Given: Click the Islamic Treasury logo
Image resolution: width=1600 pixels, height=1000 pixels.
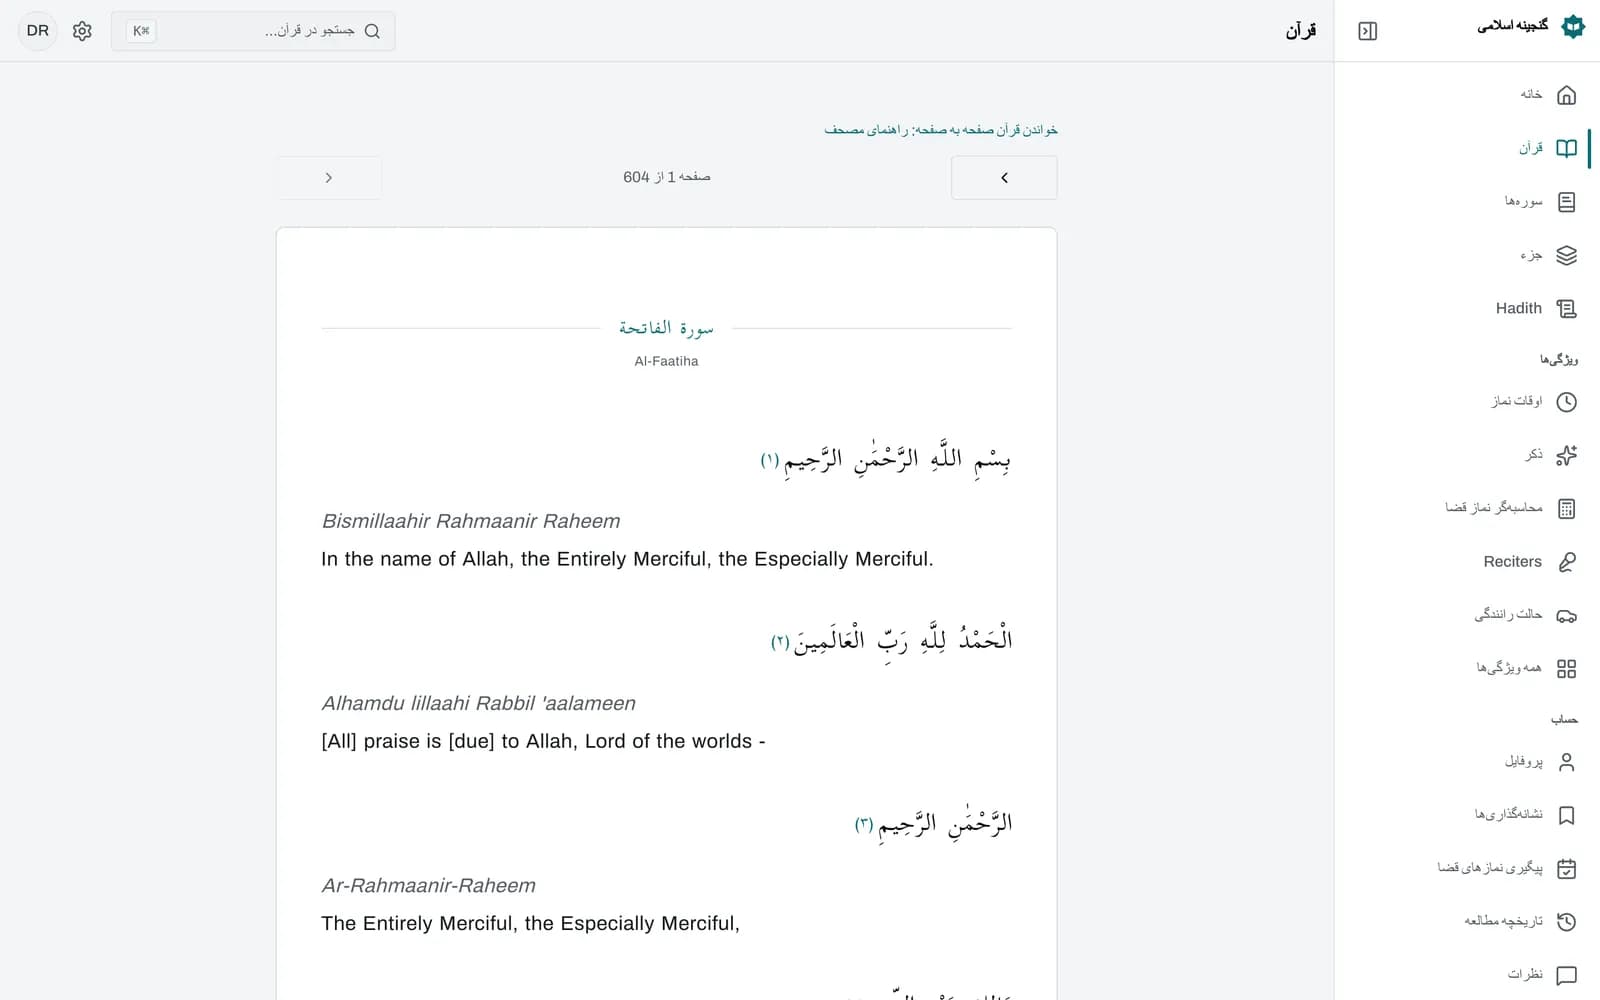Looking at the screenshot, I should (1573, 27).
